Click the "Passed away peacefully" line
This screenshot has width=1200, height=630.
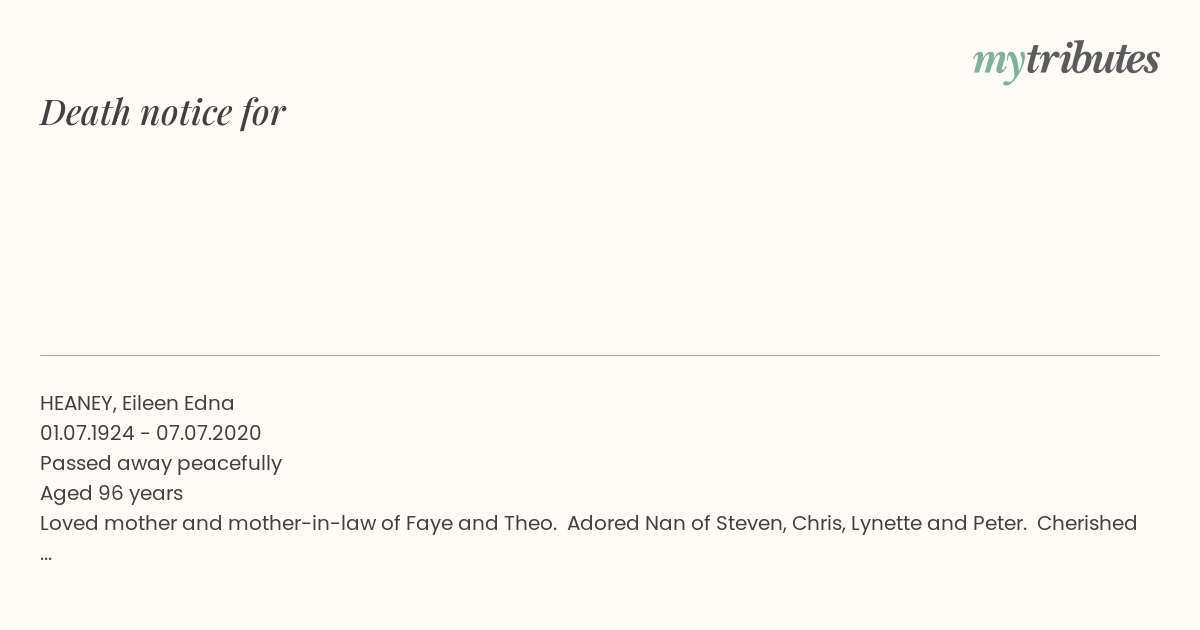(x=161, y=463)
